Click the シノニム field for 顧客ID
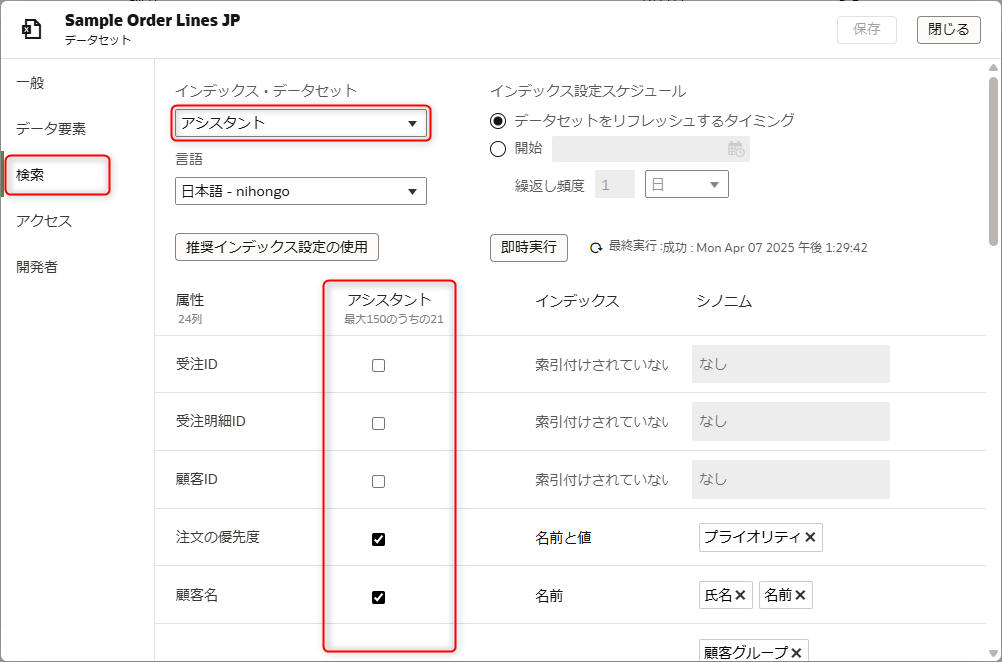 [x=790, y=479]
